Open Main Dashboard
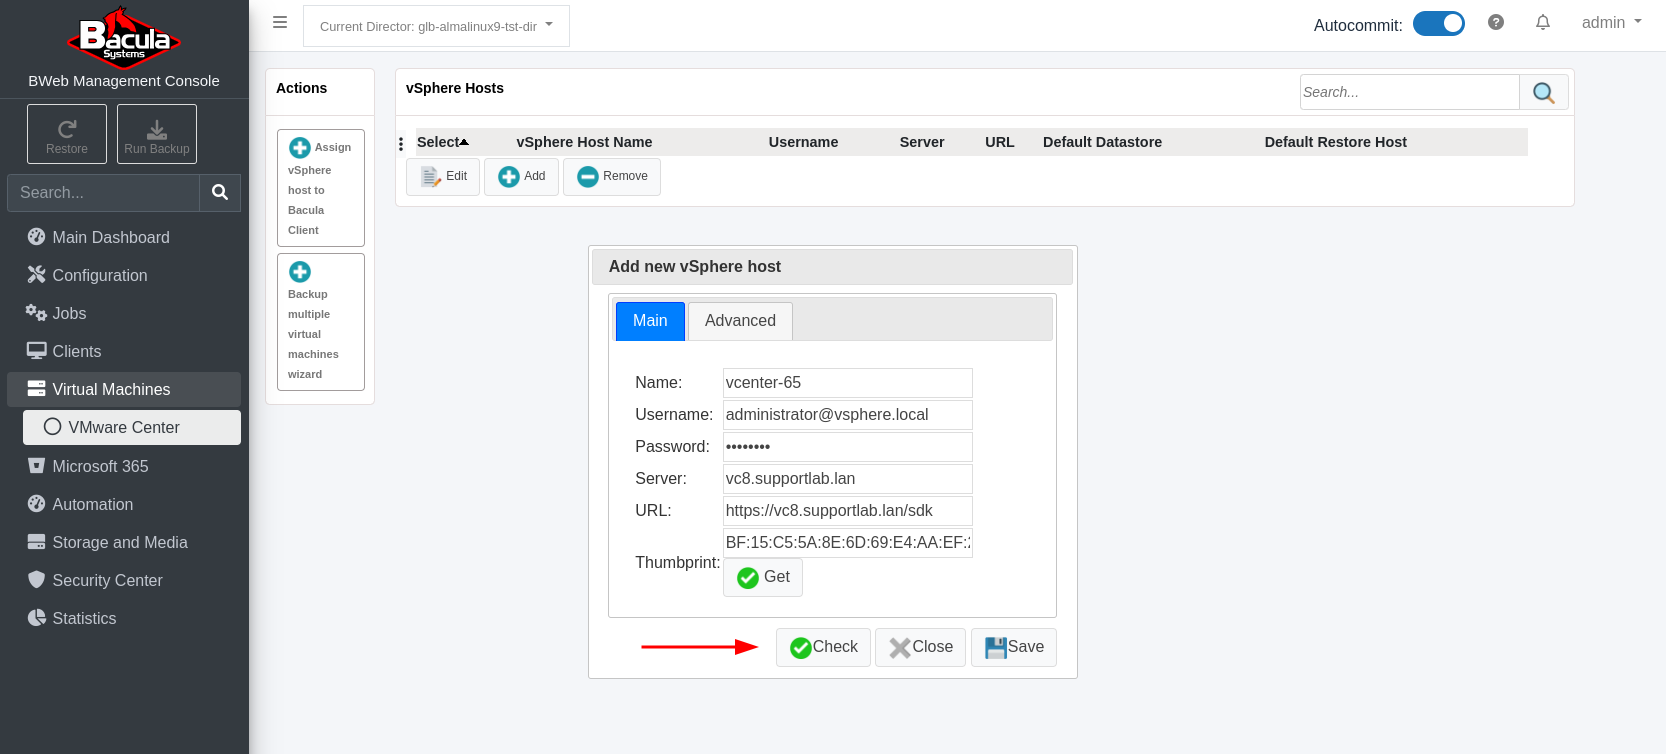 (124, 237)
